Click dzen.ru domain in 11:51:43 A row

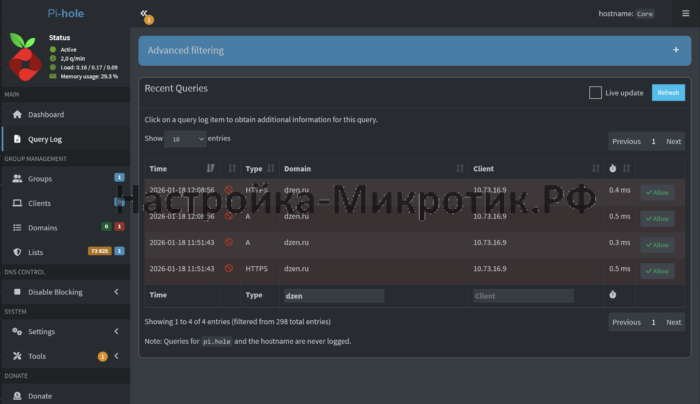pos(296,242)
